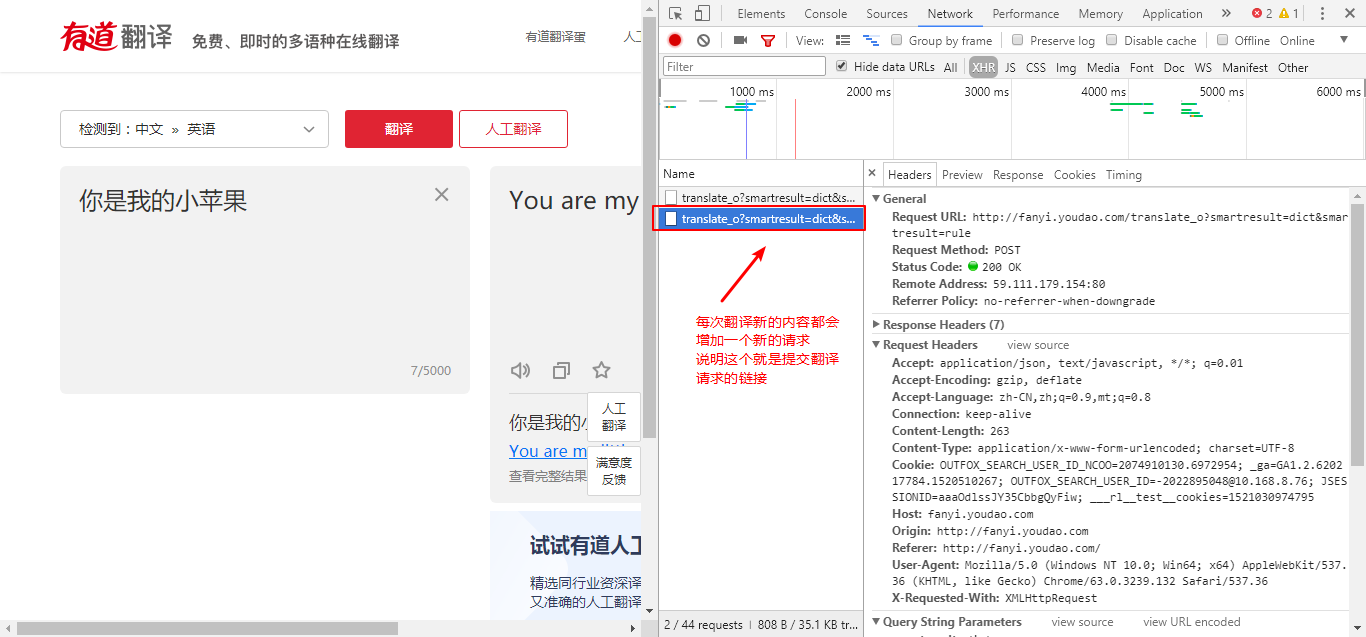Clear the Chinese source text with X
1366x637 pixels.
click(x=441, y=194)
